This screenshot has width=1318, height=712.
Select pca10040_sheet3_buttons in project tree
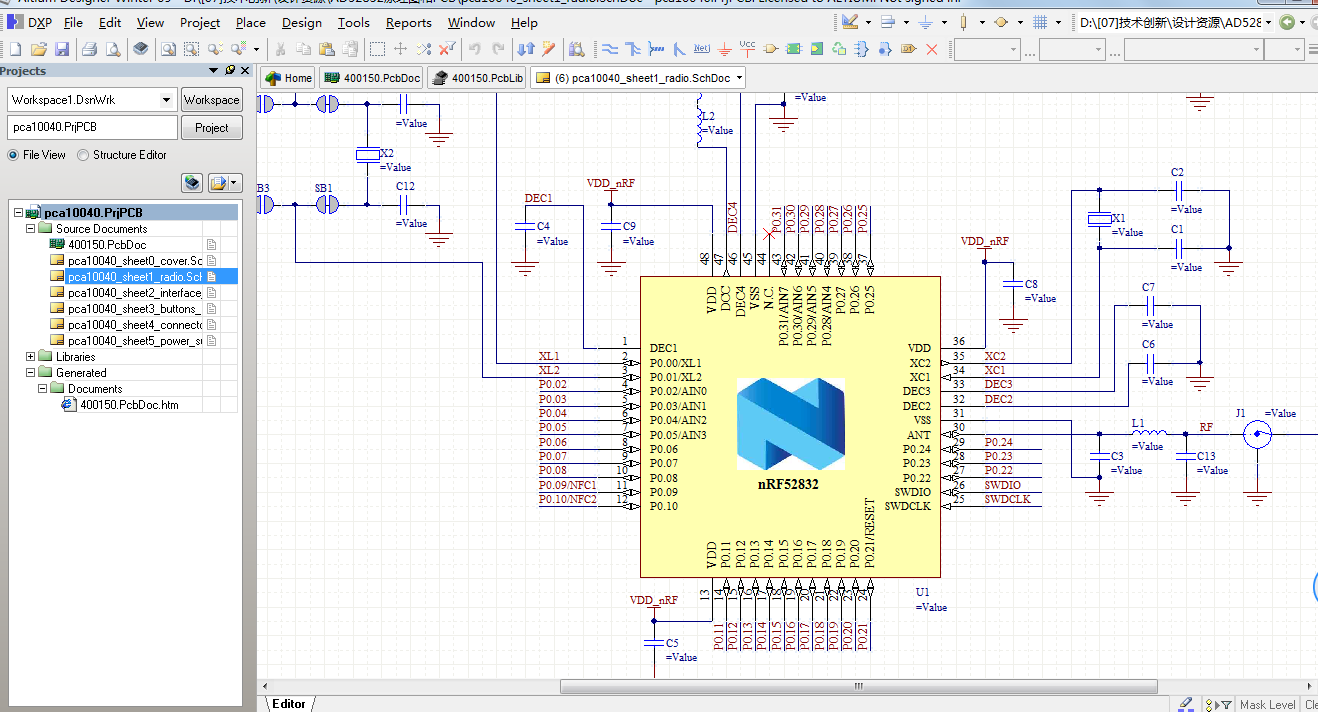coord(134,309)
